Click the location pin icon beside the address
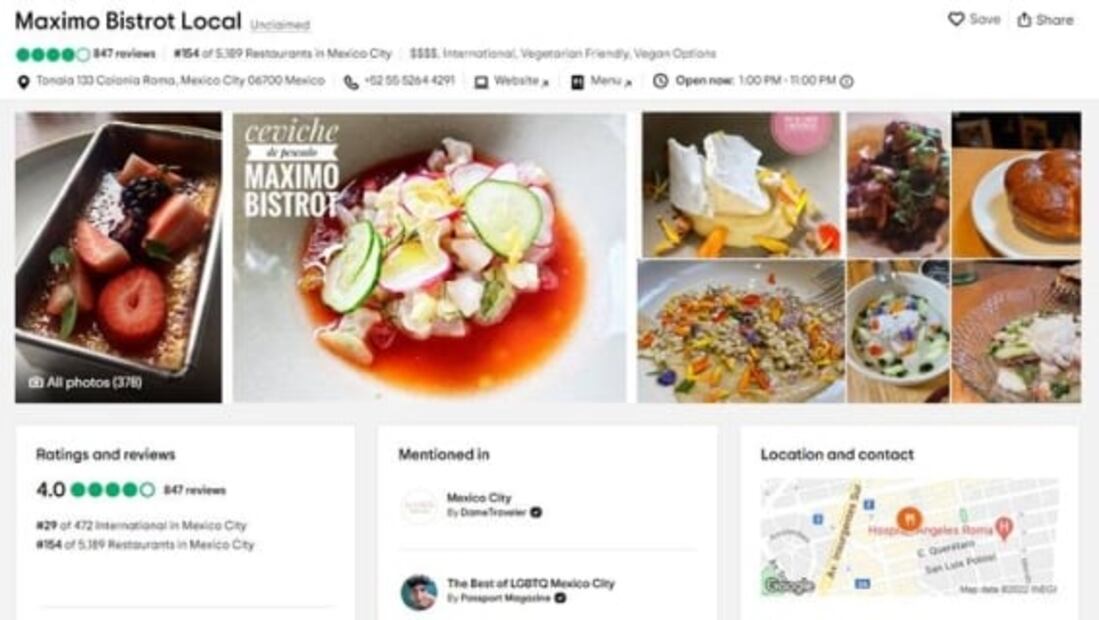 point(23,82)
